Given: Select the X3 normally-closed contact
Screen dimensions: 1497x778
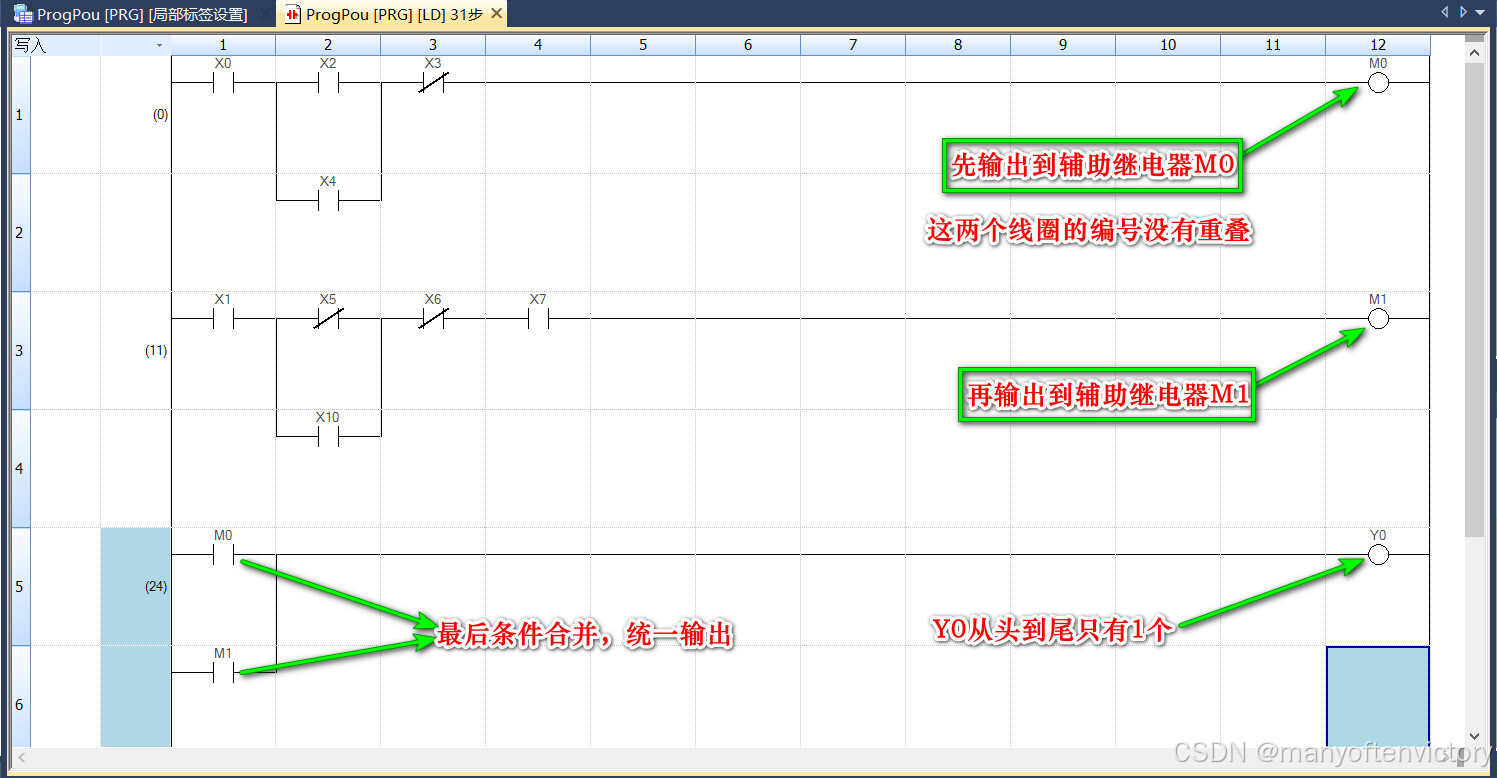Looking at the screenshot, I should [x=432, y=84].
